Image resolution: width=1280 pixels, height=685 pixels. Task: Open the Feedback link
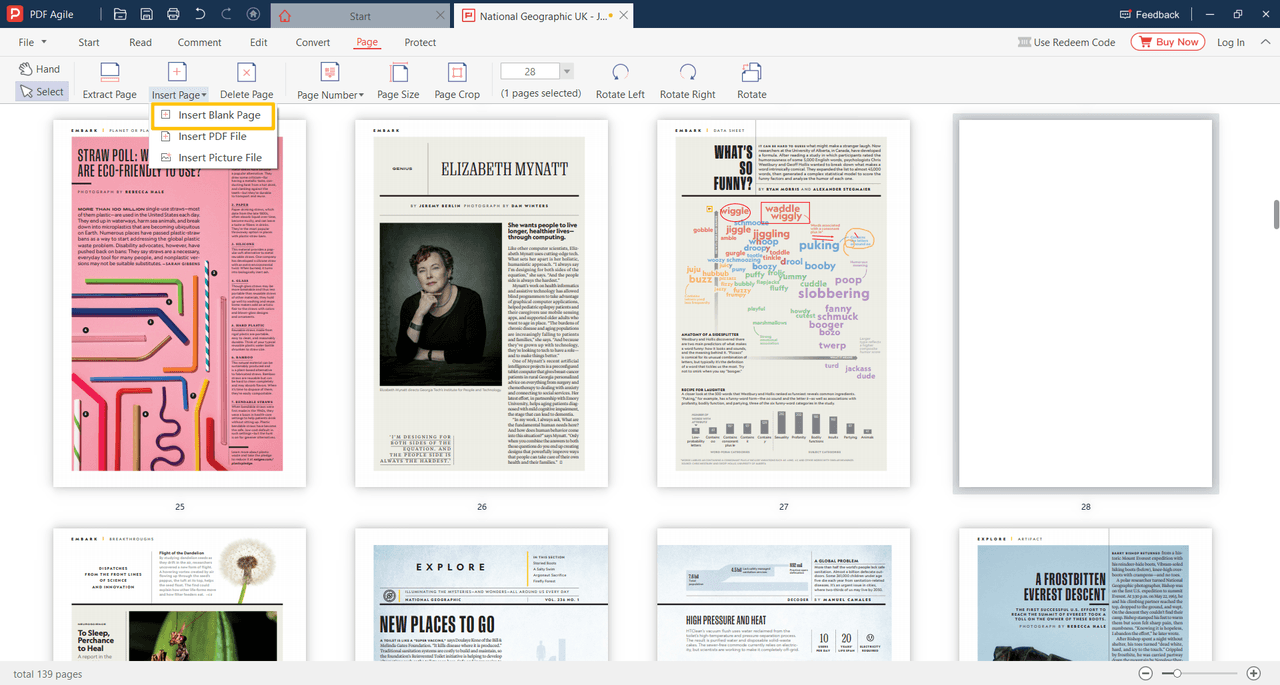[1150, 14]
